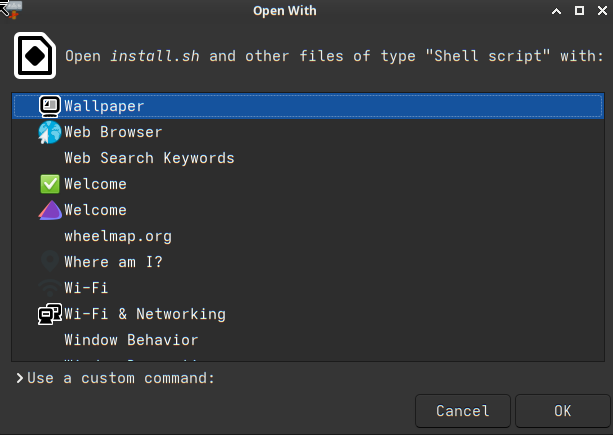Maximize the Open With dialog
613x435 pixels.
579,11
